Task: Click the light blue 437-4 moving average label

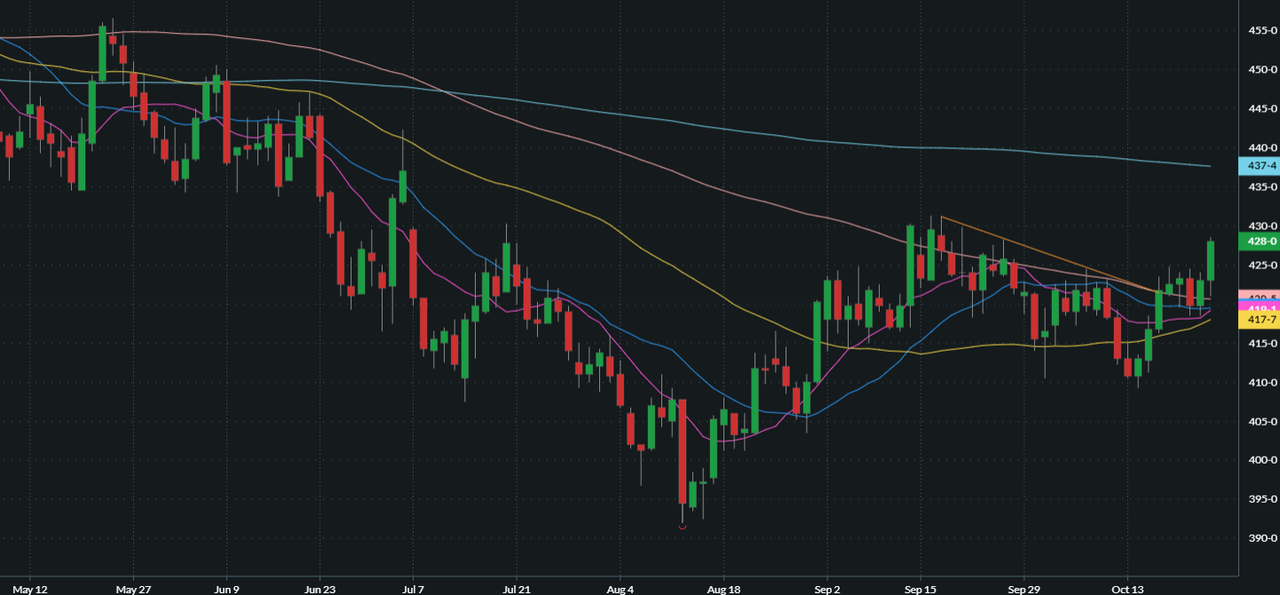Action: (1258, 166)
